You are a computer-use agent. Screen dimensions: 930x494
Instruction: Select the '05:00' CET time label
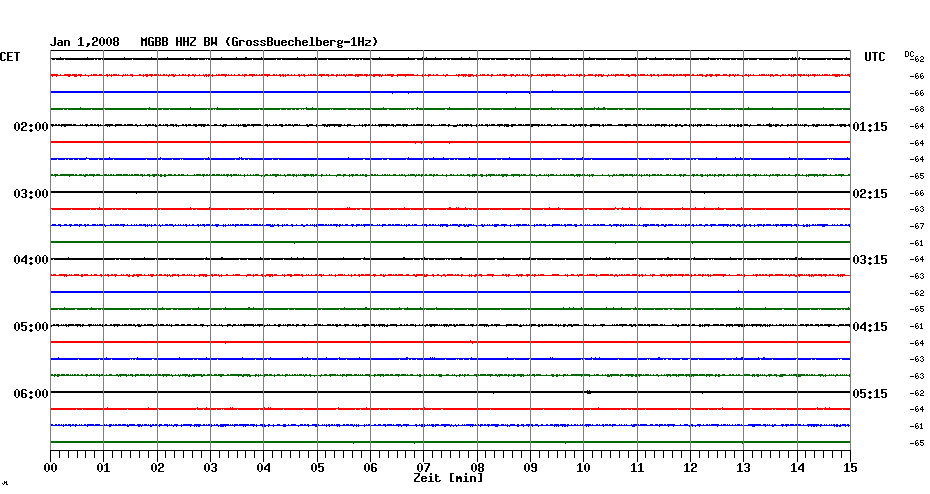31,327
